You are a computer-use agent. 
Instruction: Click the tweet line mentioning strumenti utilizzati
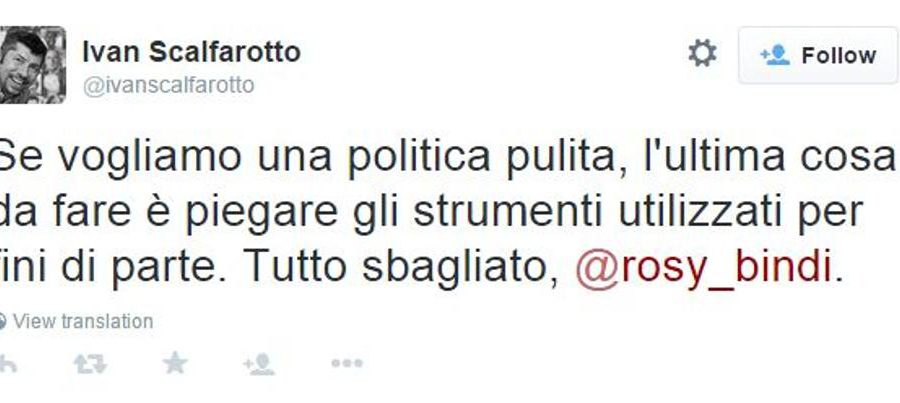coord(432,214)
